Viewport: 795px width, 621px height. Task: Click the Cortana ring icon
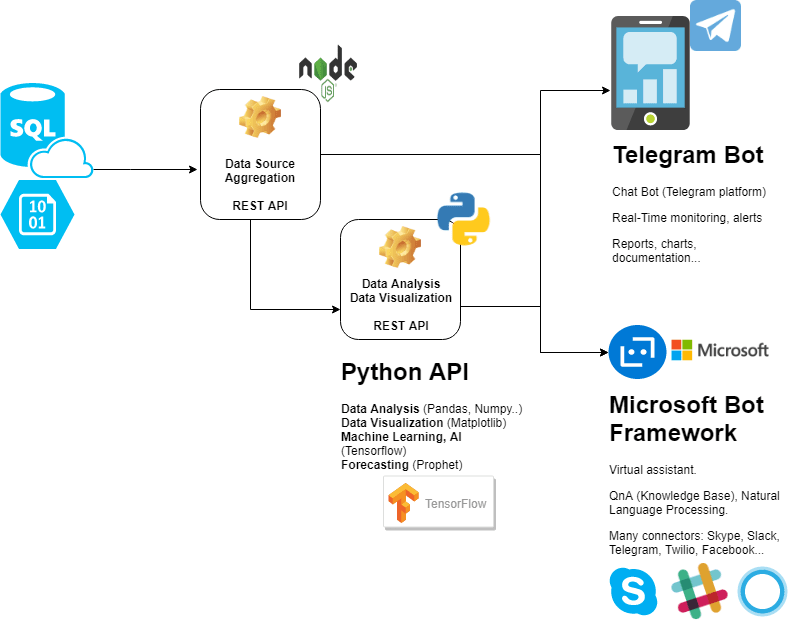click(x=763, y=592)
